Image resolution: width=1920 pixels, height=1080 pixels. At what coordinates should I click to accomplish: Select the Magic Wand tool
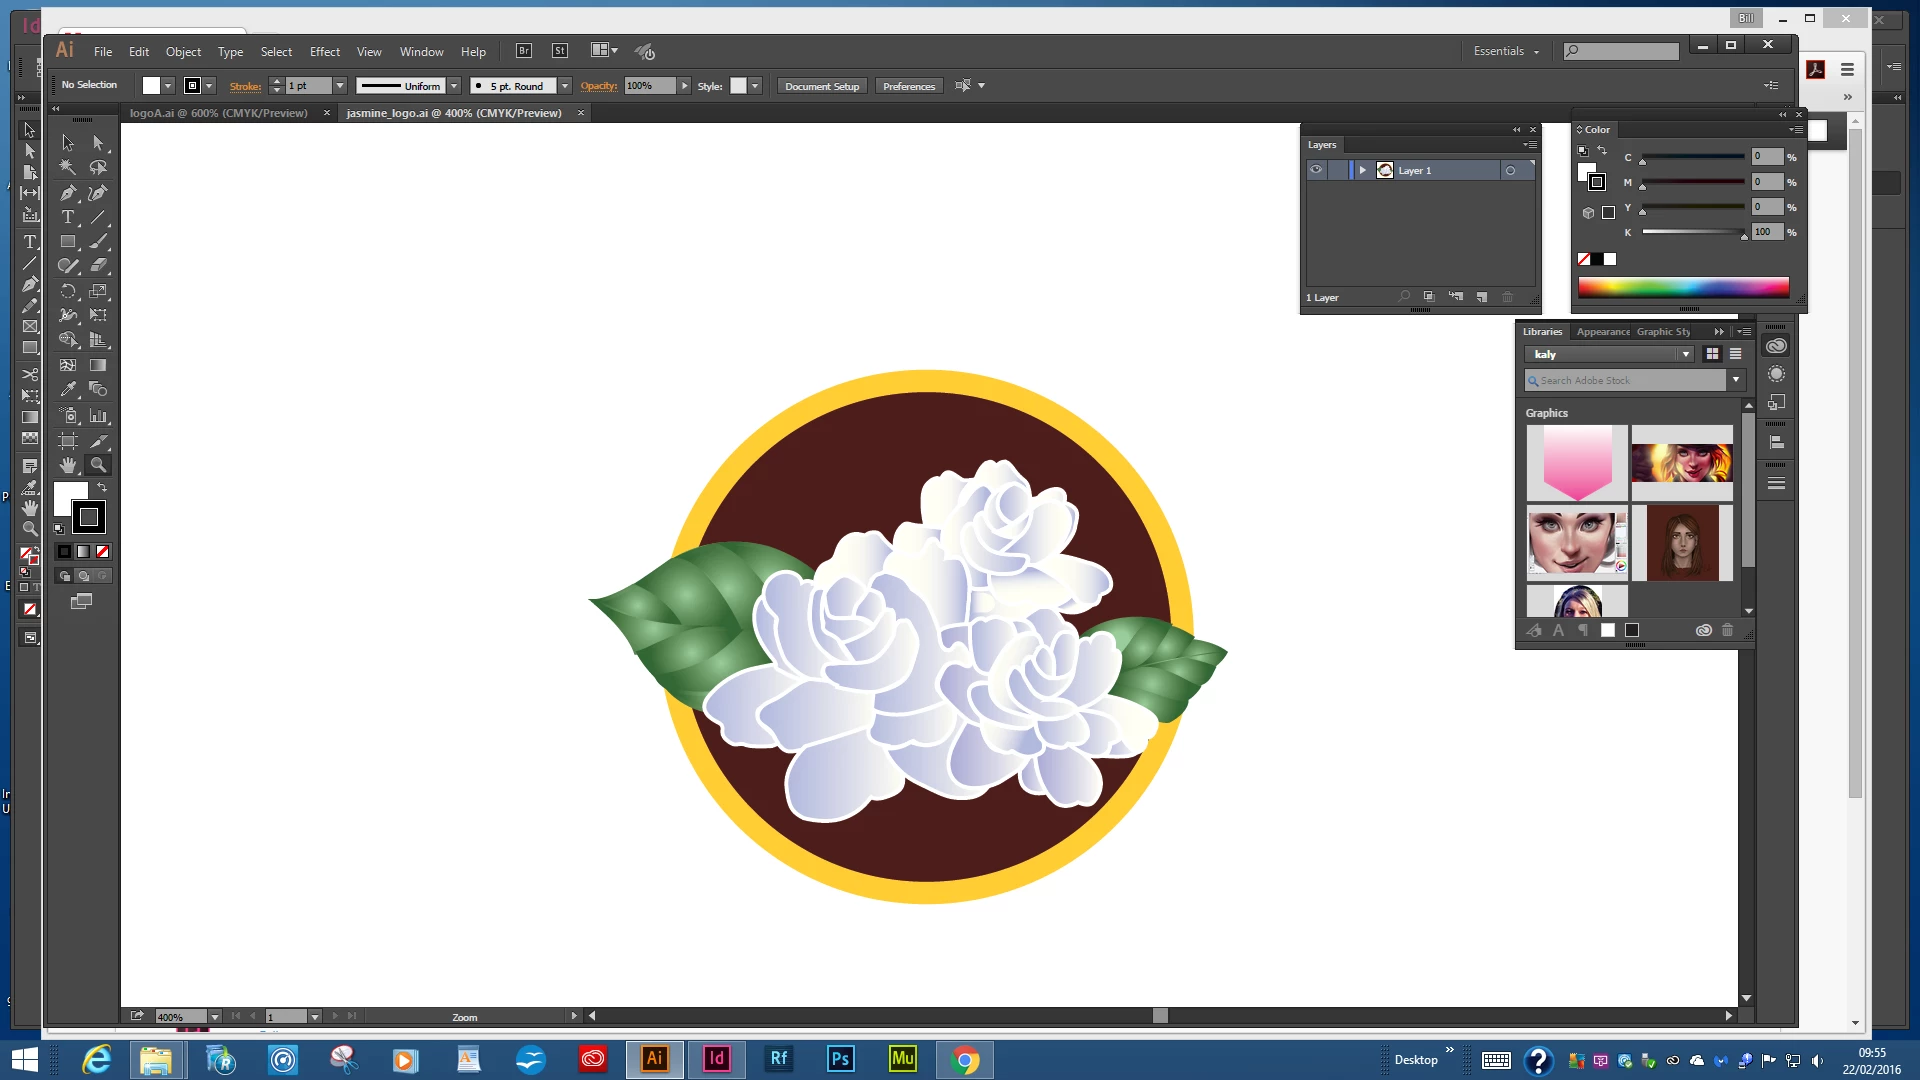point(67,167)
